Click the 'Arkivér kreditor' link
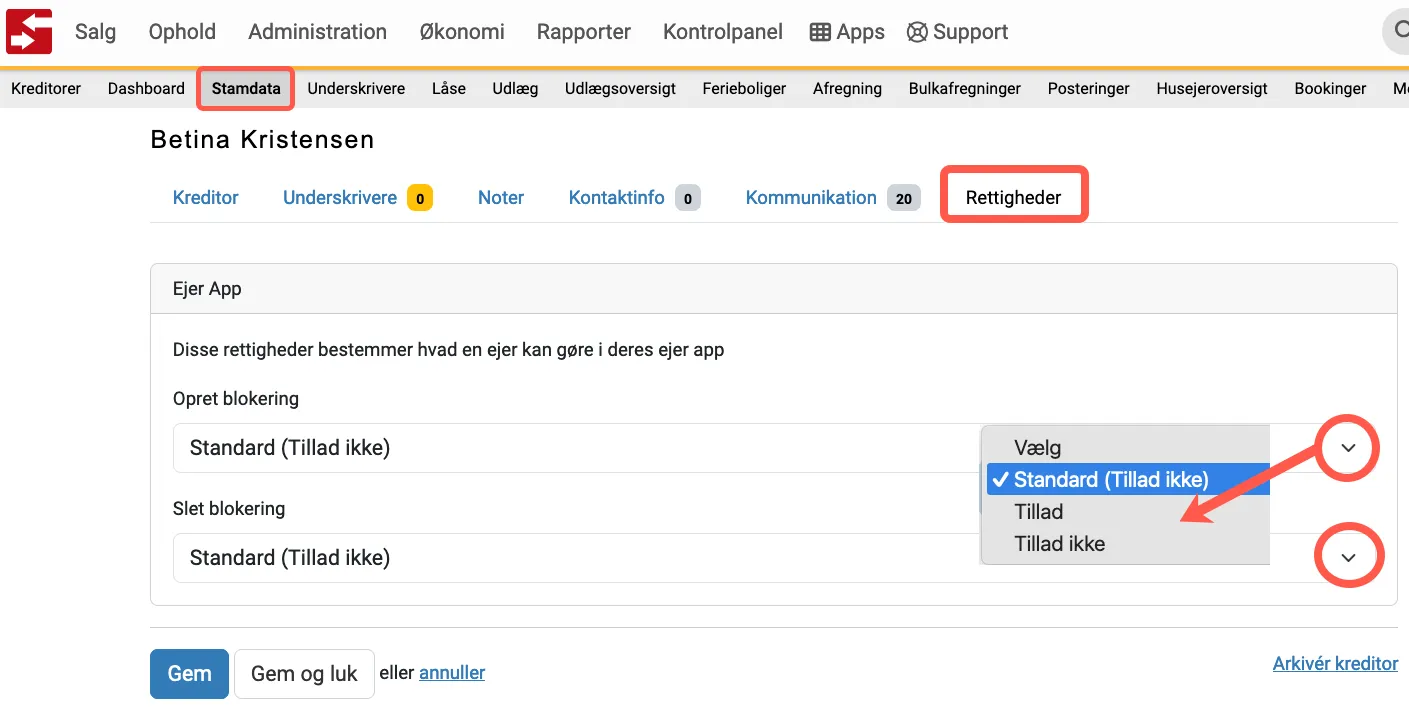Screen dimensions: 1409x707 [x=1335, y=664]
